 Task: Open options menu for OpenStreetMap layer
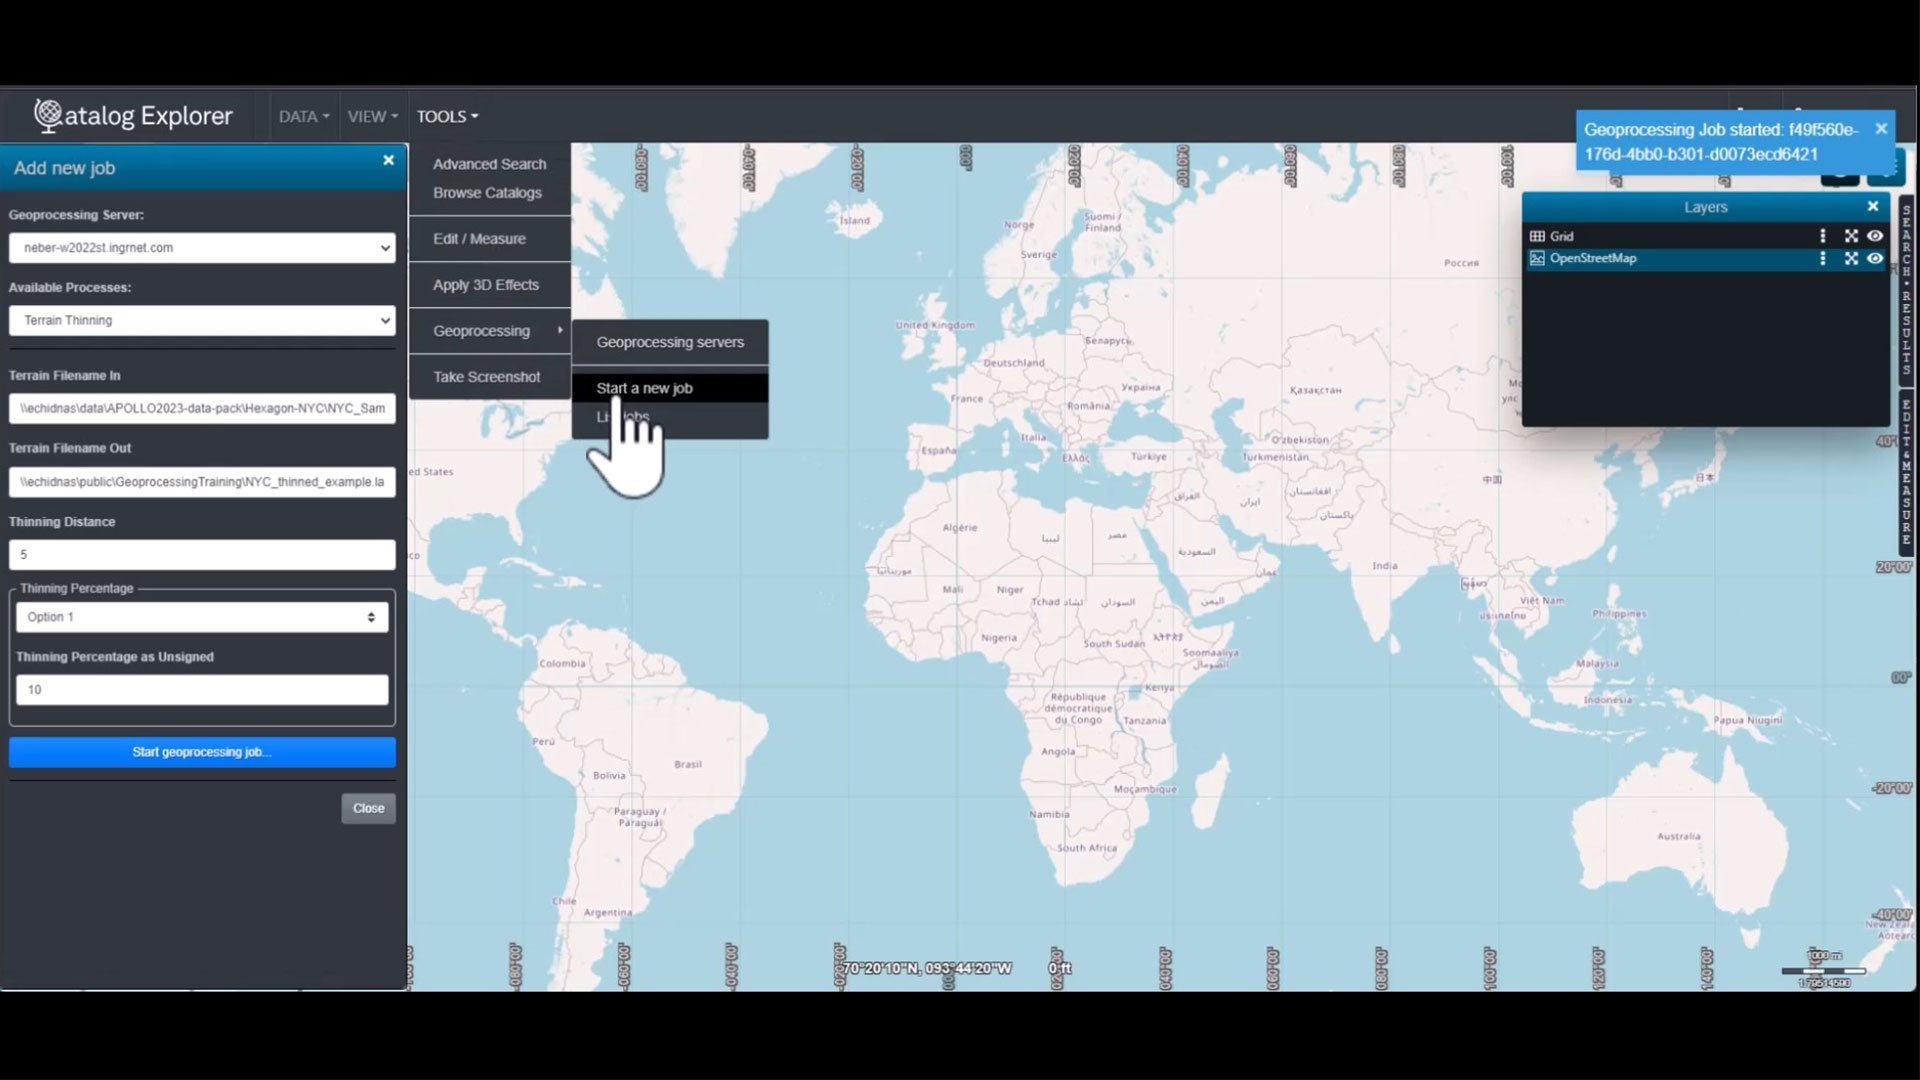coord(1822,258)
